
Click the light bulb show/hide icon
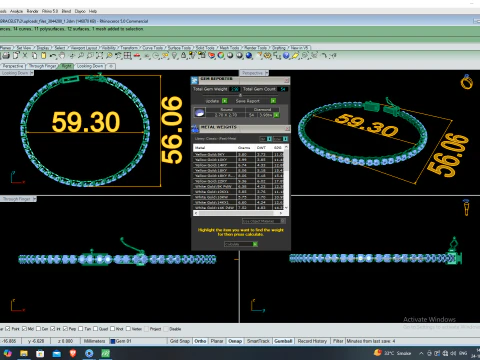click(174, 56)
